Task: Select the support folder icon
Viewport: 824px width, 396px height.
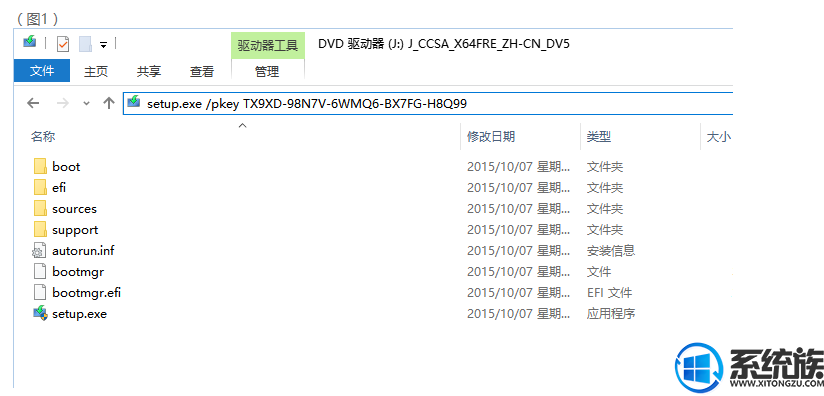Action: point(40,230)
